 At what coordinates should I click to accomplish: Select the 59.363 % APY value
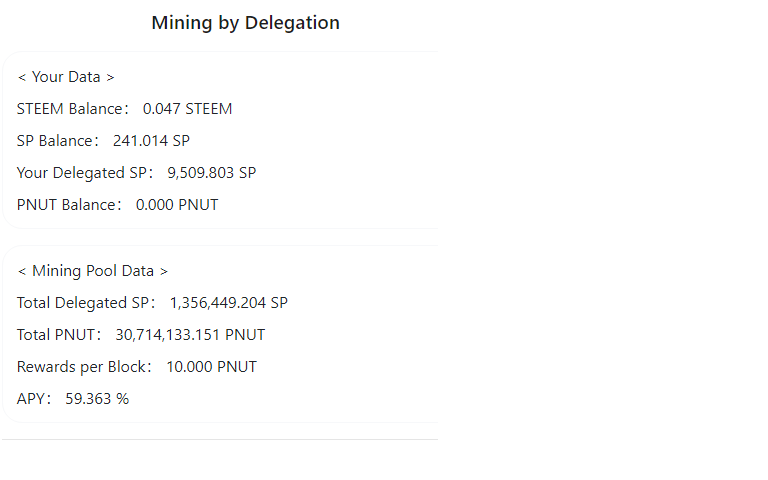97,399
